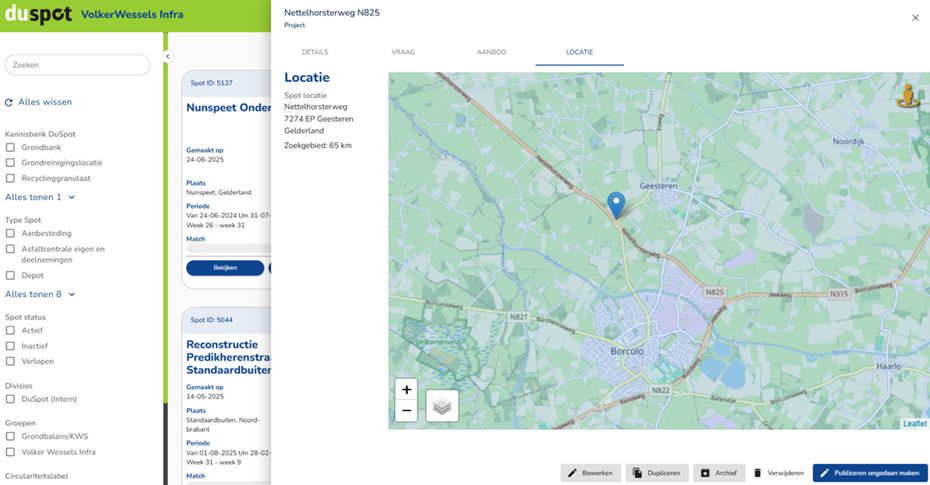Viewport: 930px width, 485px height.
Task: Tick the Recyclinggranulaat filter
Action: pos(10,178)
